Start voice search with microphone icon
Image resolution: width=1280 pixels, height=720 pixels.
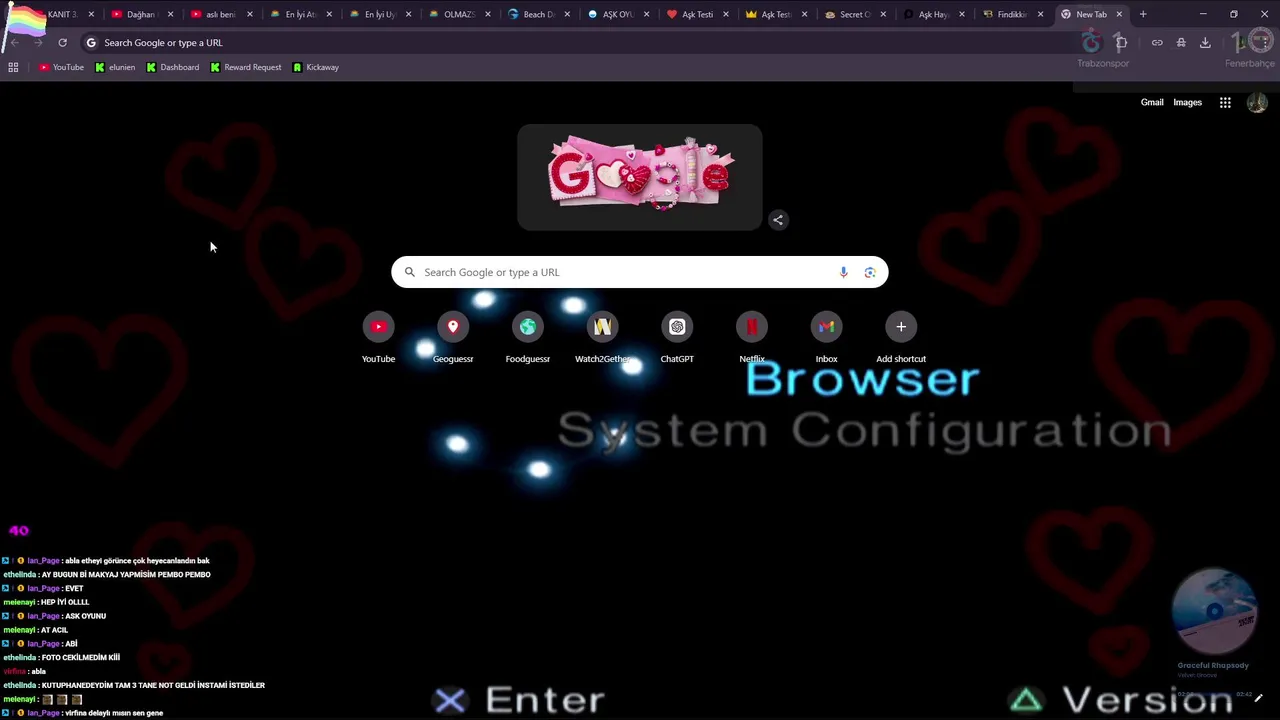[x=843, y=272]
